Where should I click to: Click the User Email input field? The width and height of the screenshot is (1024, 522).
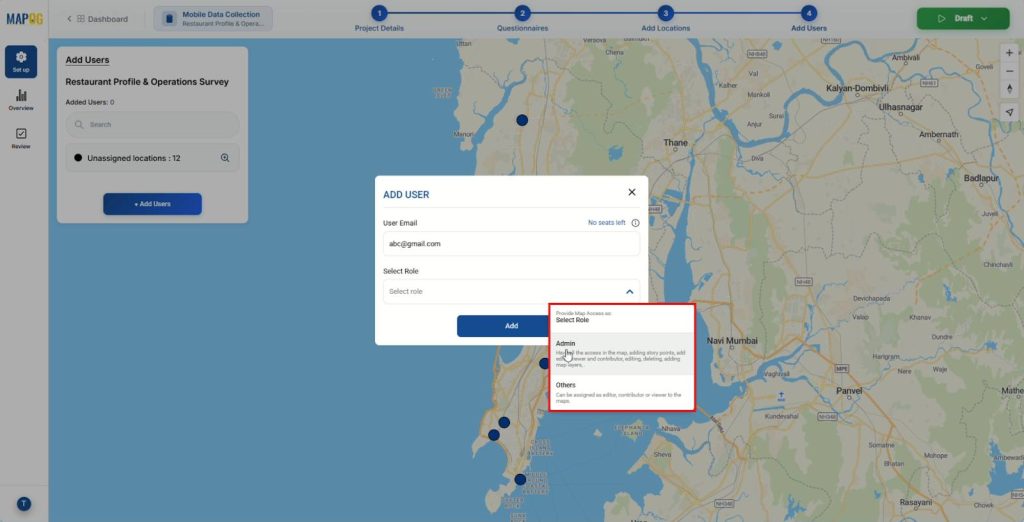(511, 244)
